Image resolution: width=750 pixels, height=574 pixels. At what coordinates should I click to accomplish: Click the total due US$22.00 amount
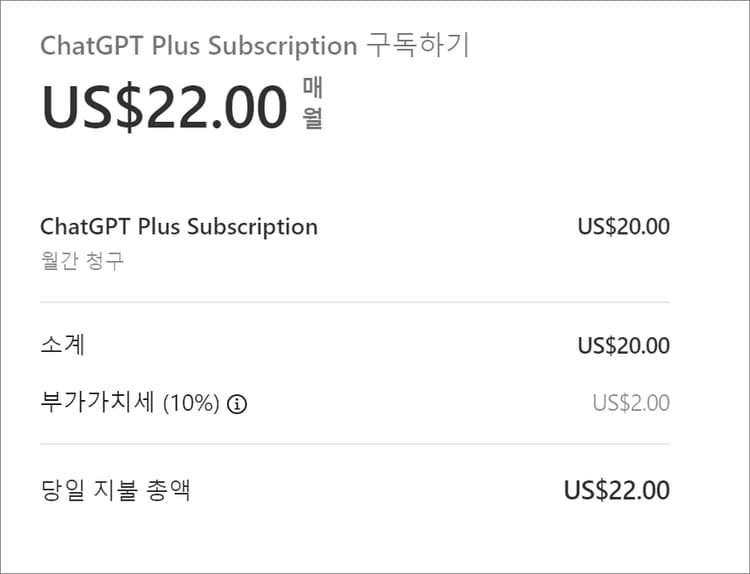[x=617, y=490]
